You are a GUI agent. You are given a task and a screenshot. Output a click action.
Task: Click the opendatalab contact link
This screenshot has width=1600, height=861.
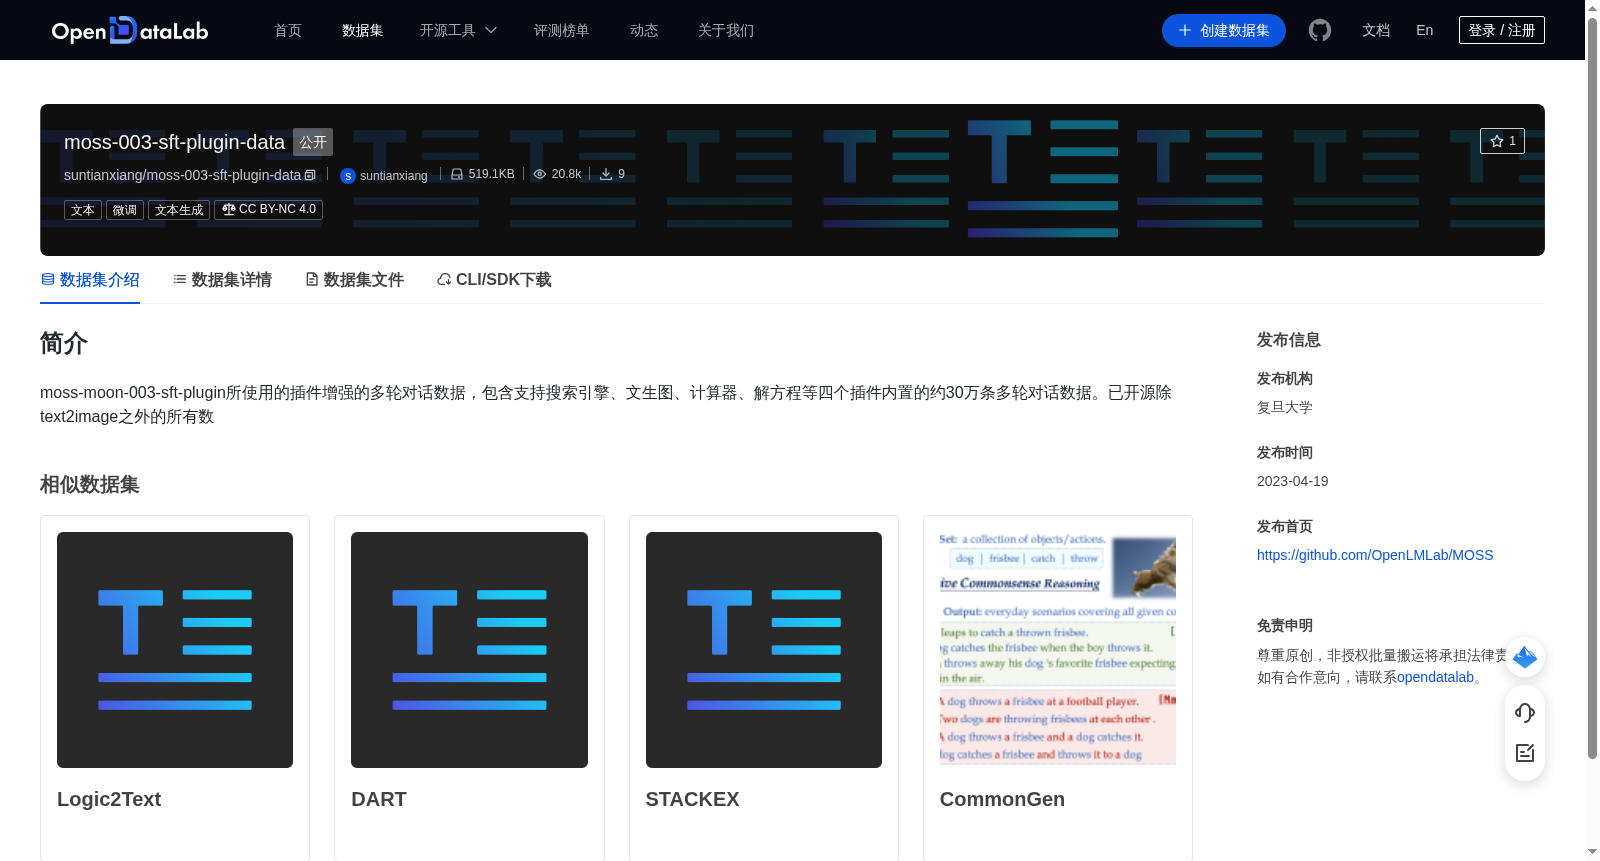pos(1435,677)
